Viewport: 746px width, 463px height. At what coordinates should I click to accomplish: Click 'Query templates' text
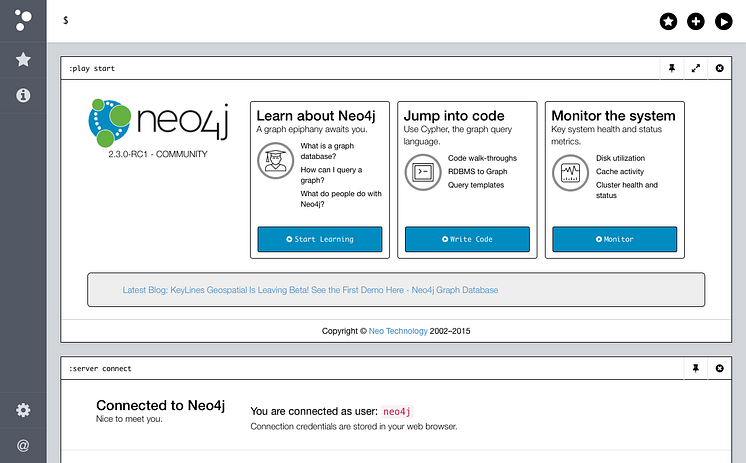click(x=476, y=185)
